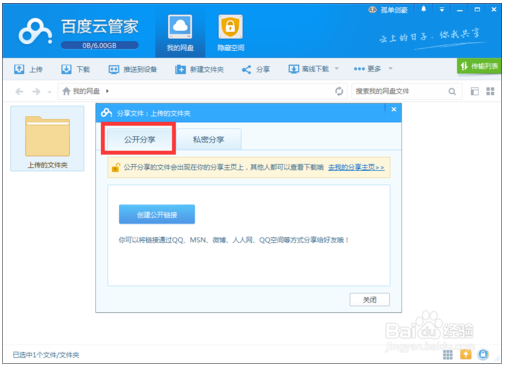Image resolution: width=505 pixels, height=366 pixels.
Task: Close the 分享文件 dialog with X
Action: click(394, 109)
